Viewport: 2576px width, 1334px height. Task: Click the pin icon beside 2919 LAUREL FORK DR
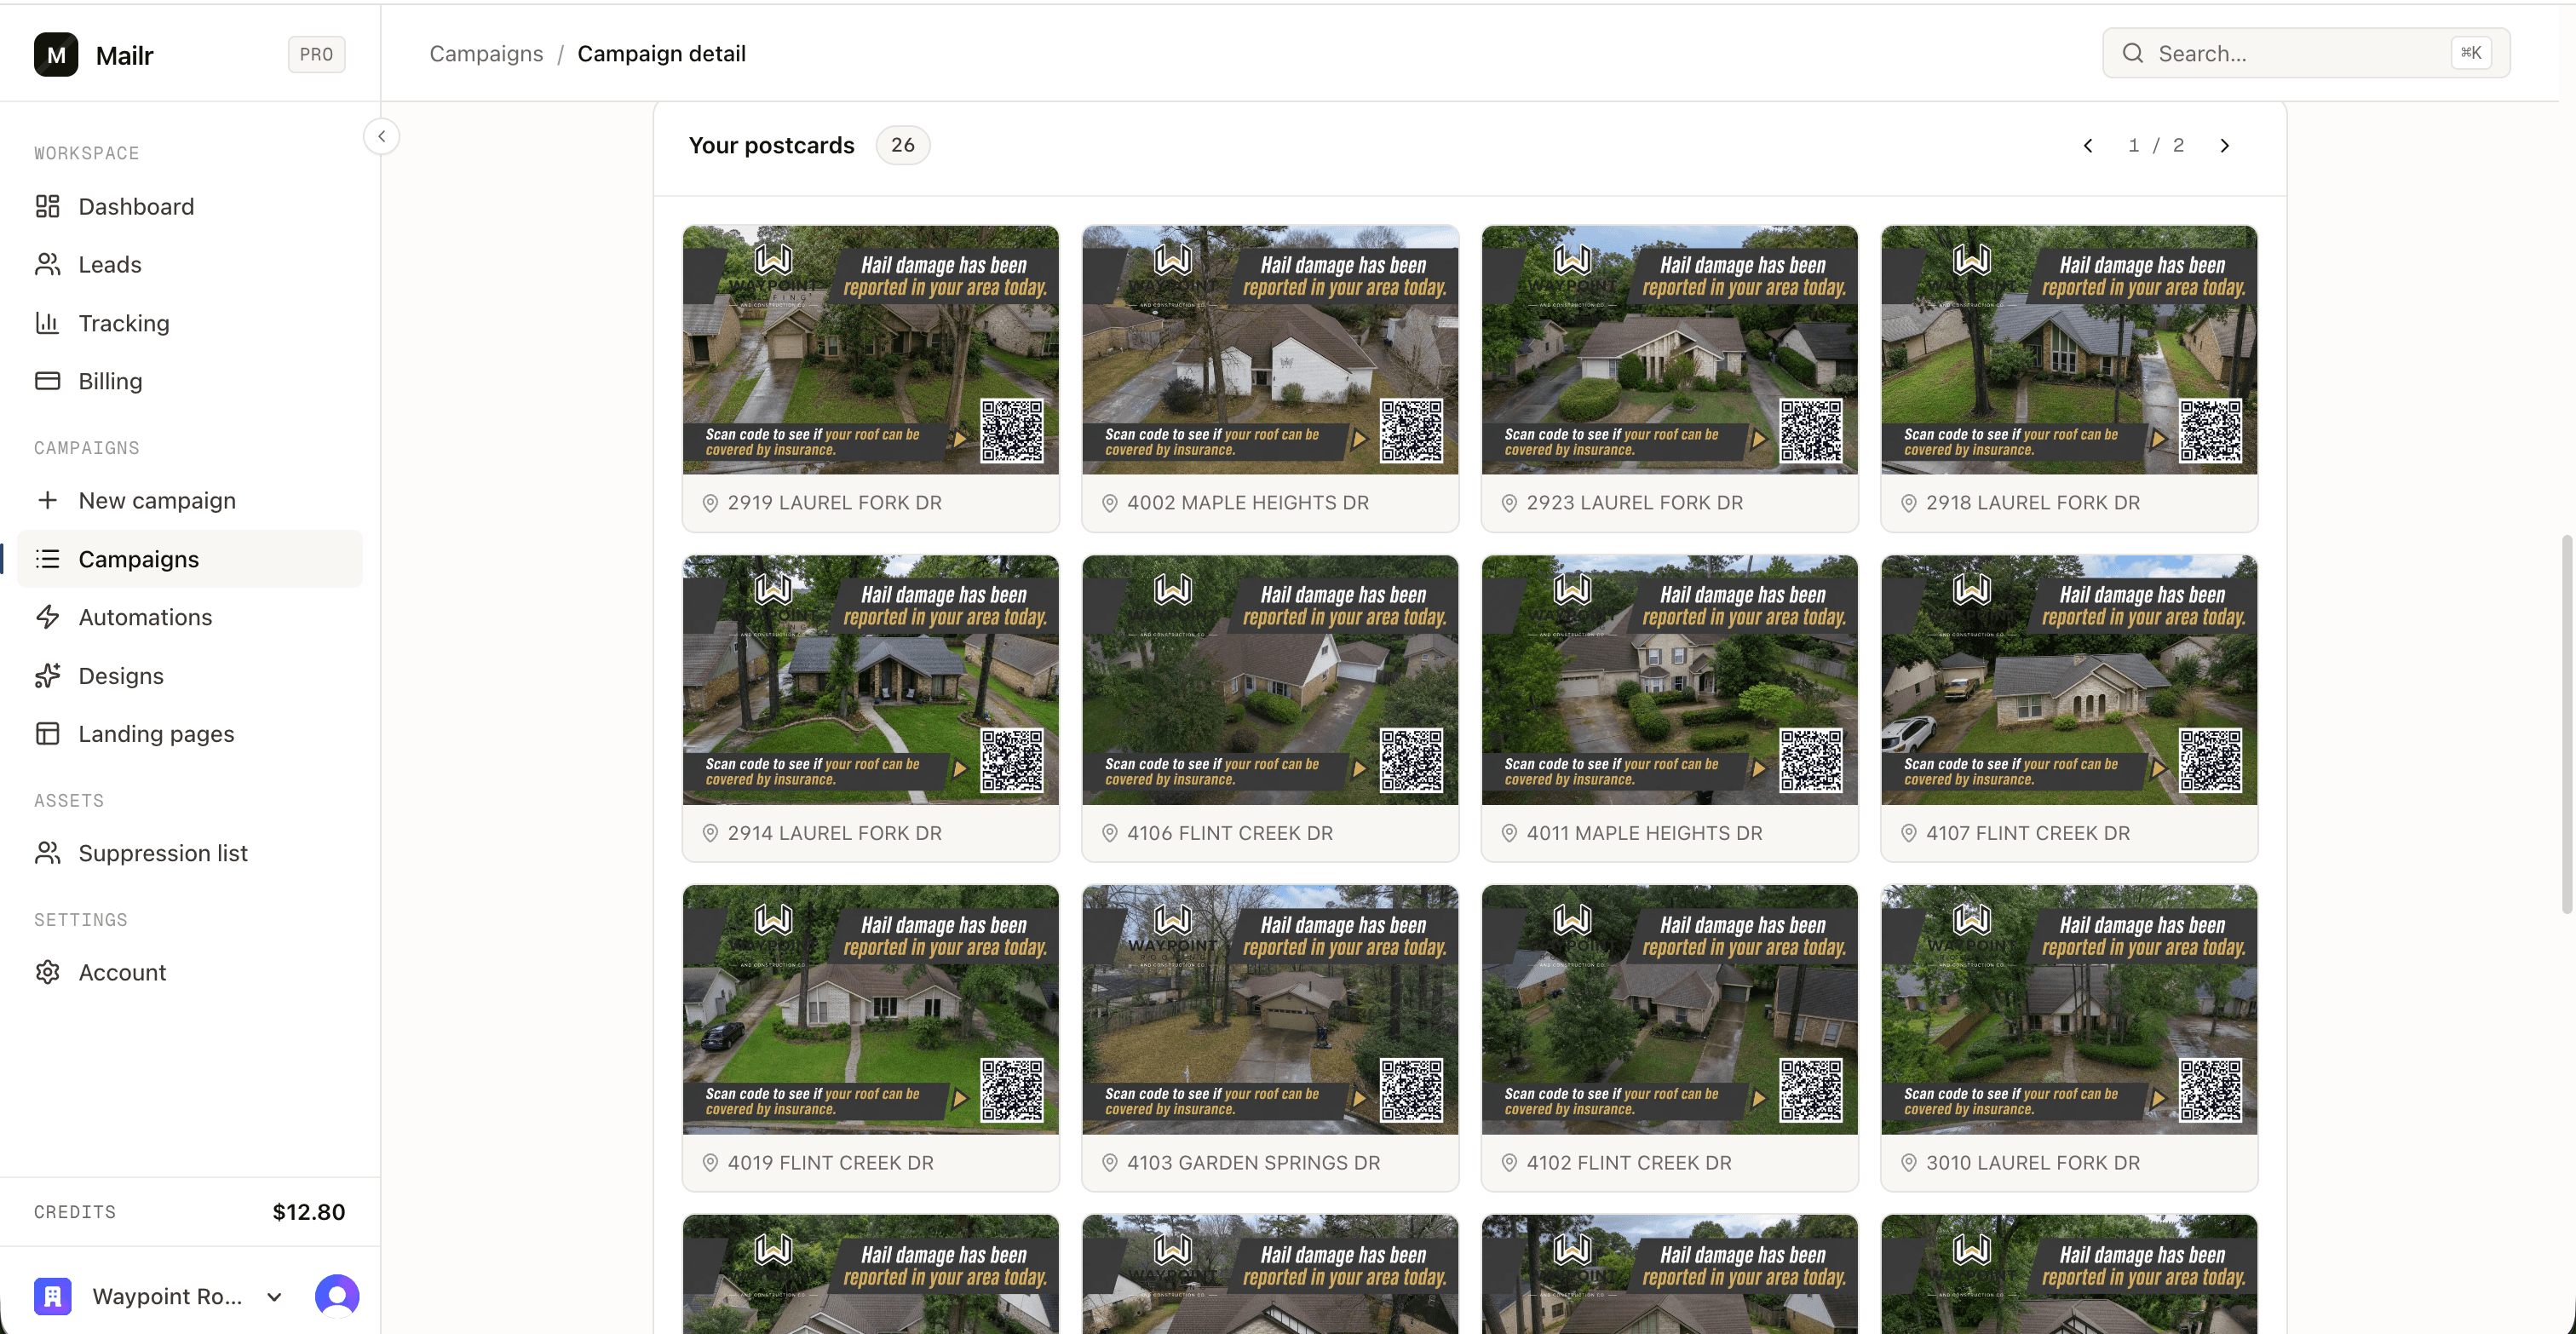710,503
